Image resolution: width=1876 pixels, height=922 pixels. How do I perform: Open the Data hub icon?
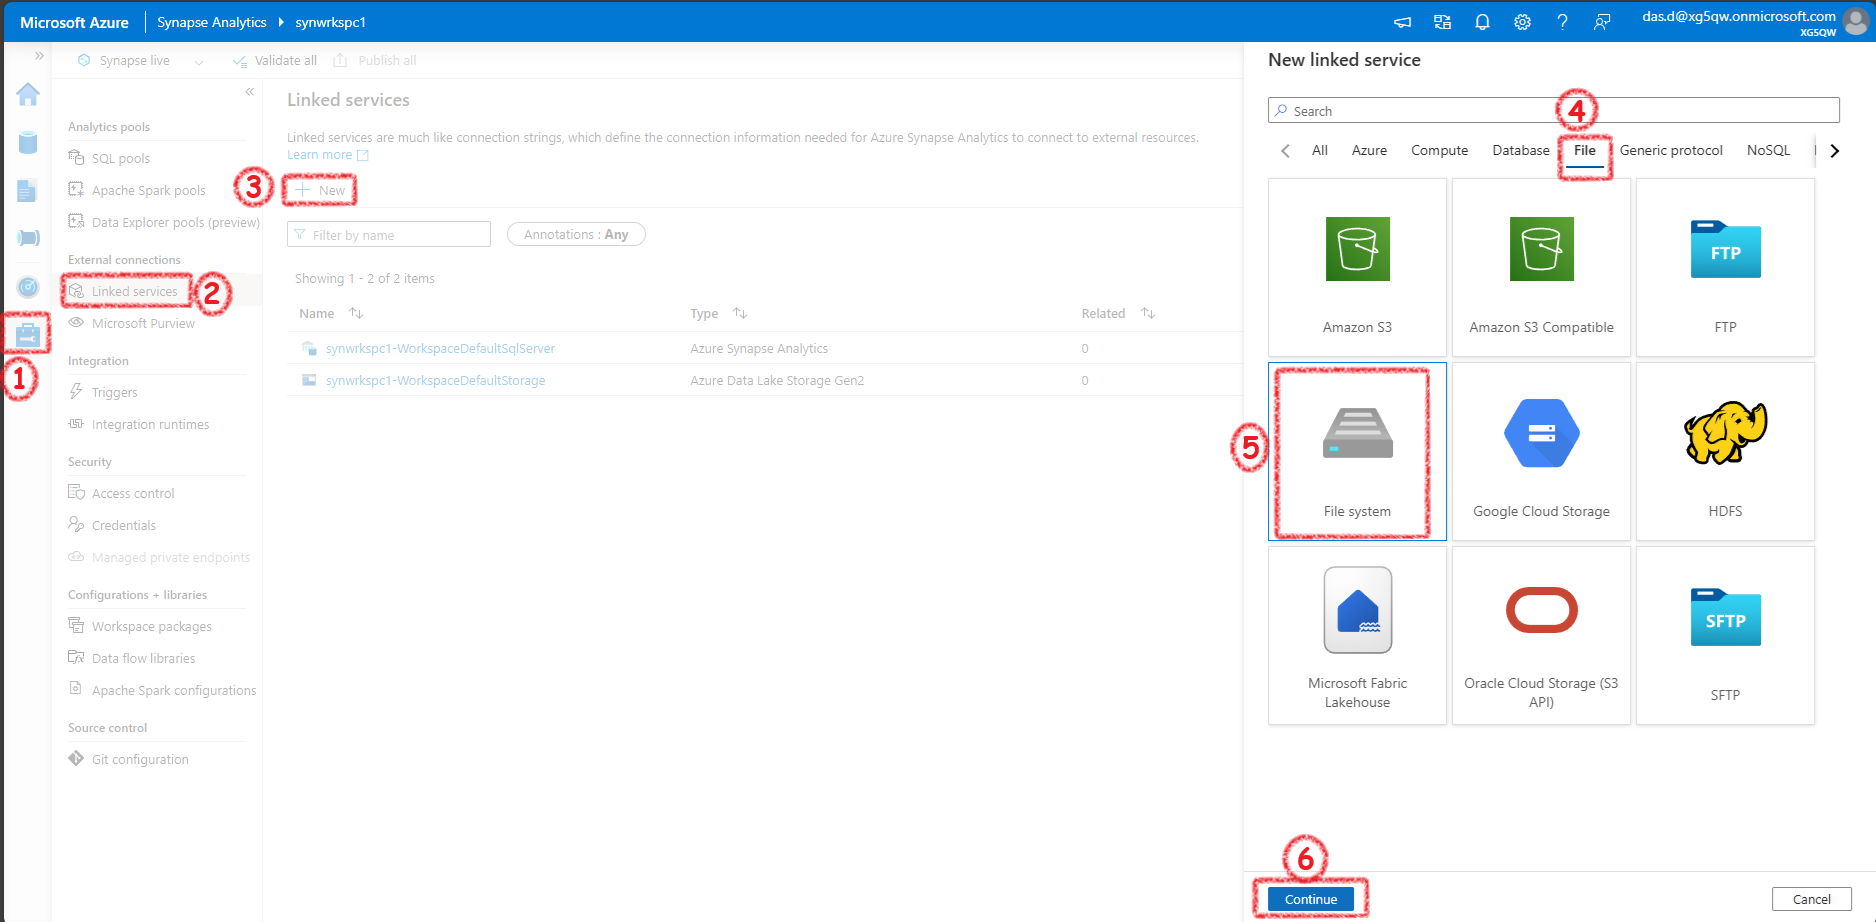pyautogui.click(x=28, y=143)
